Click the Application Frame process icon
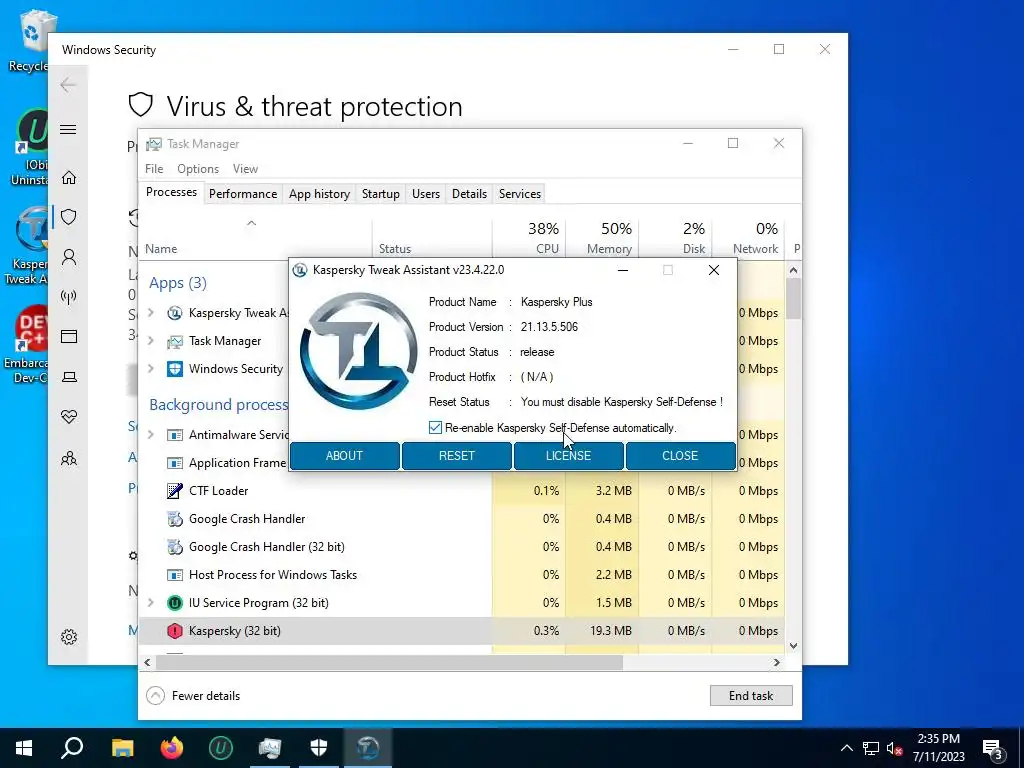This screenshot has height=768, width=1024. [174, 463]
